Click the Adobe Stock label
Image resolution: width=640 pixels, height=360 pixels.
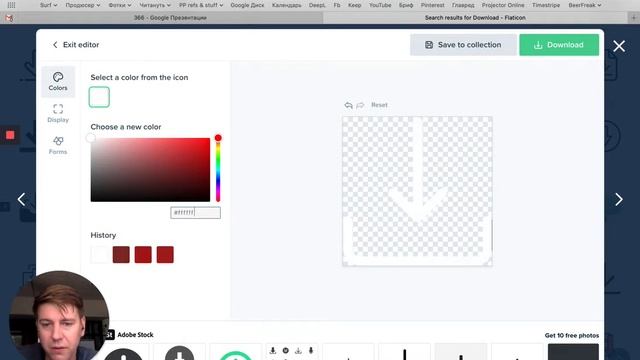[135, 335]
